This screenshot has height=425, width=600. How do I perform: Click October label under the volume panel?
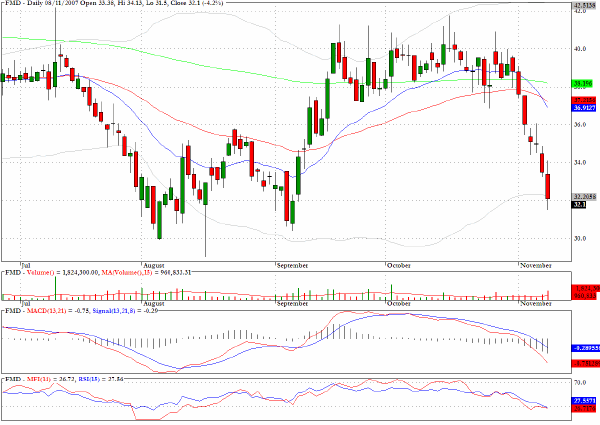click(x=399, y=303)
